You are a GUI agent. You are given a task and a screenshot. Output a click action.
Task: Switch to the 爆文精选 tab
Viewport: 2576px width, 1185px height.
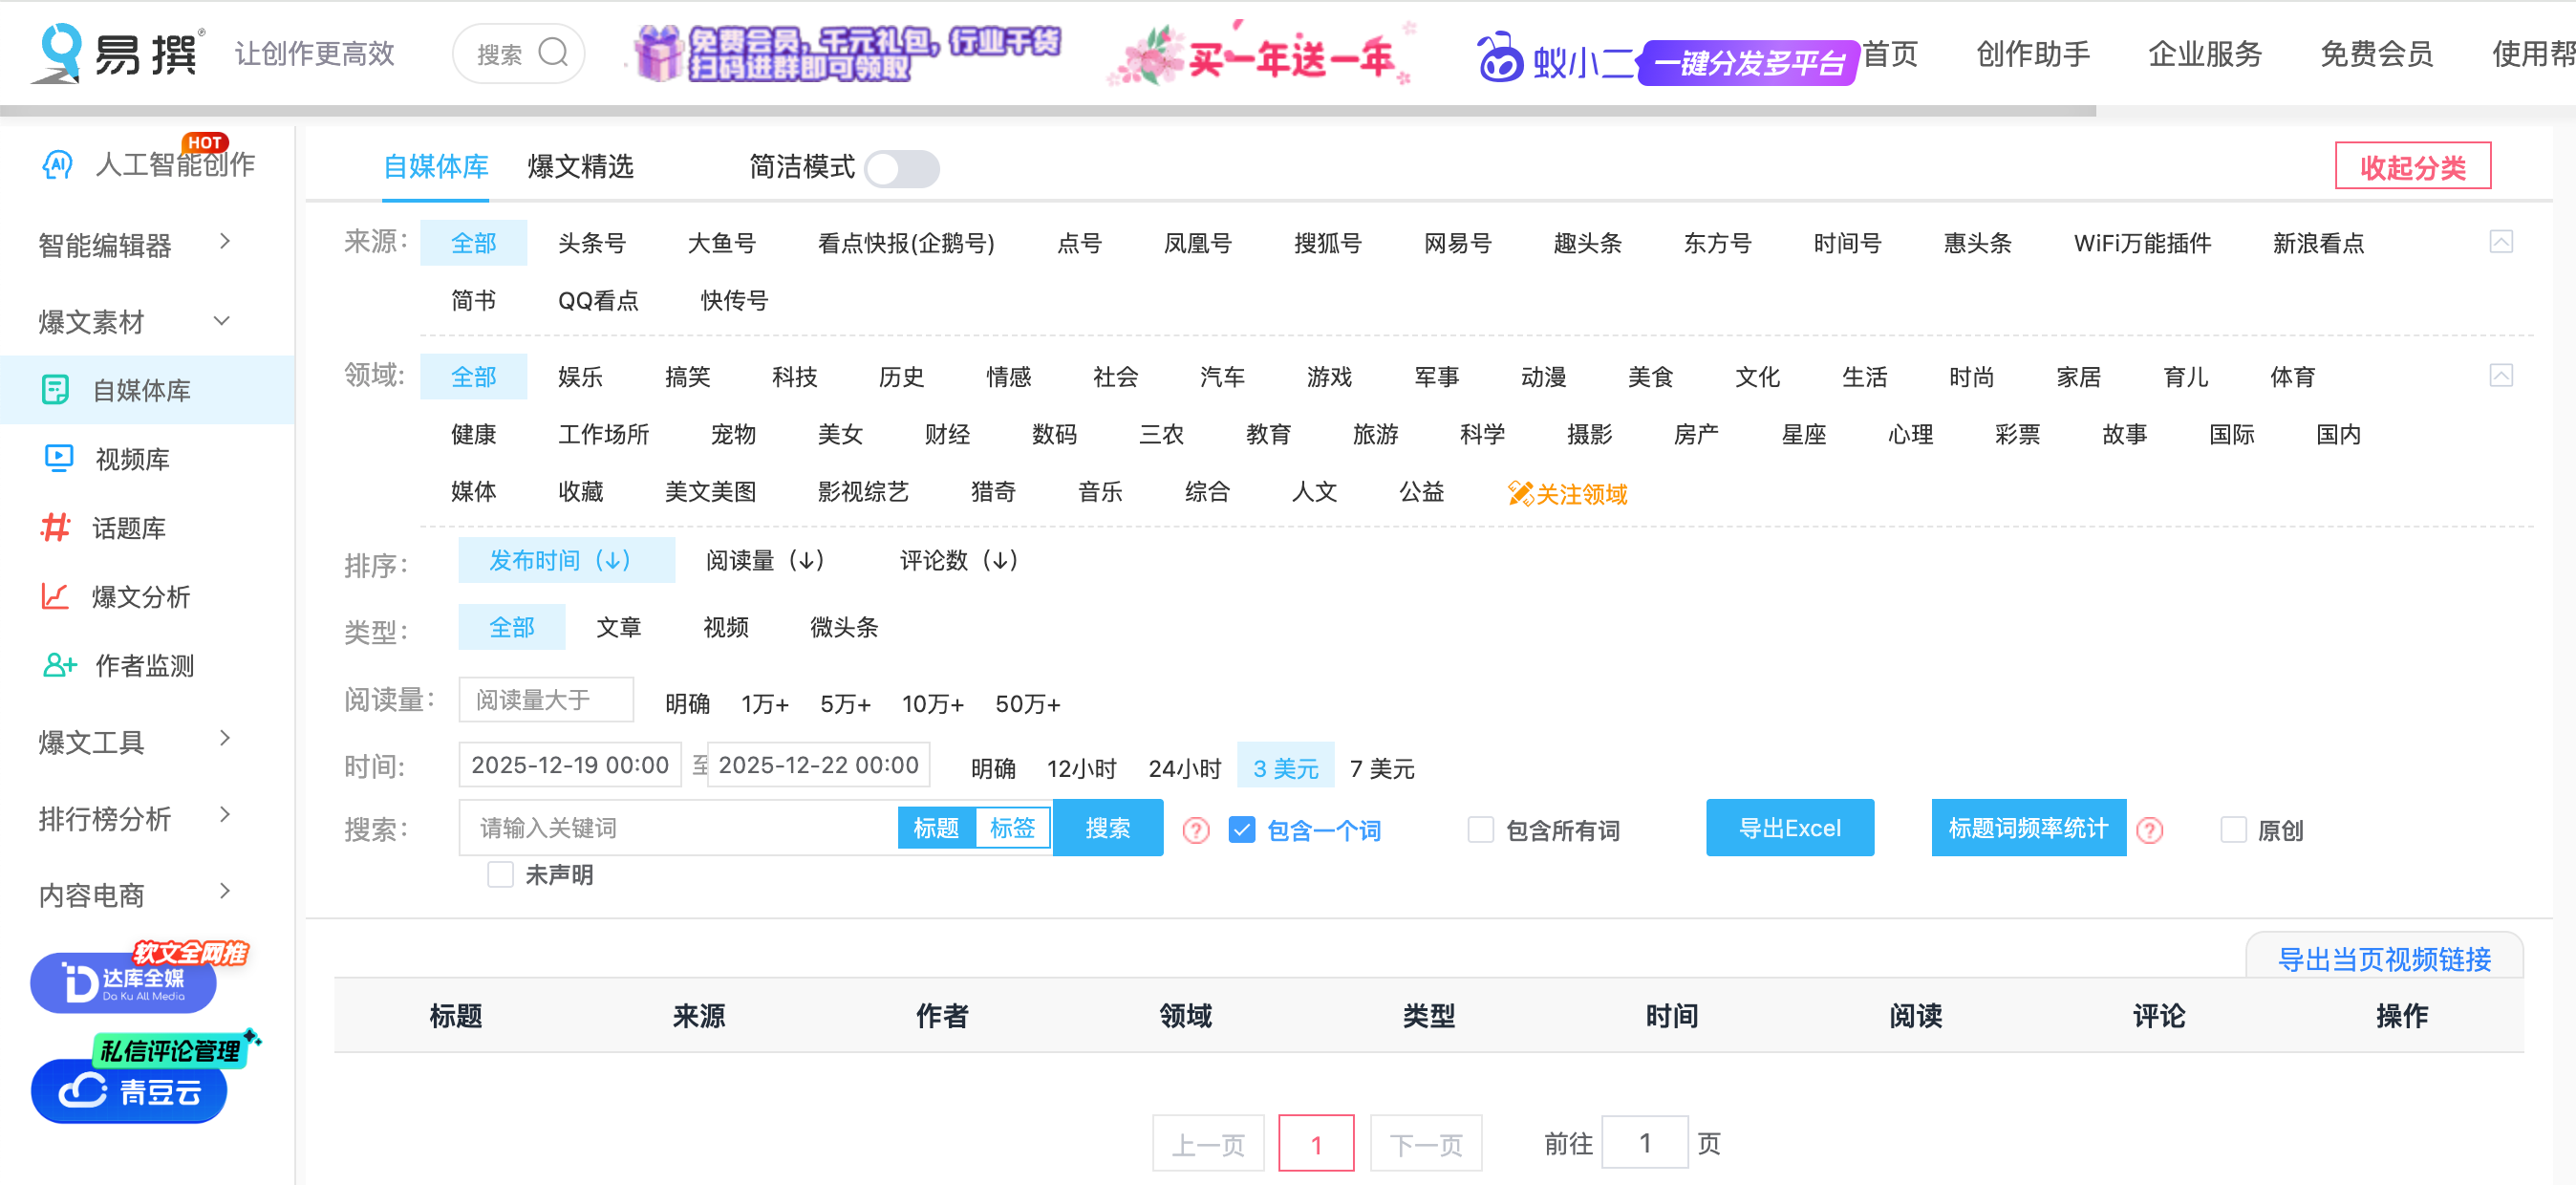point(581,166)
